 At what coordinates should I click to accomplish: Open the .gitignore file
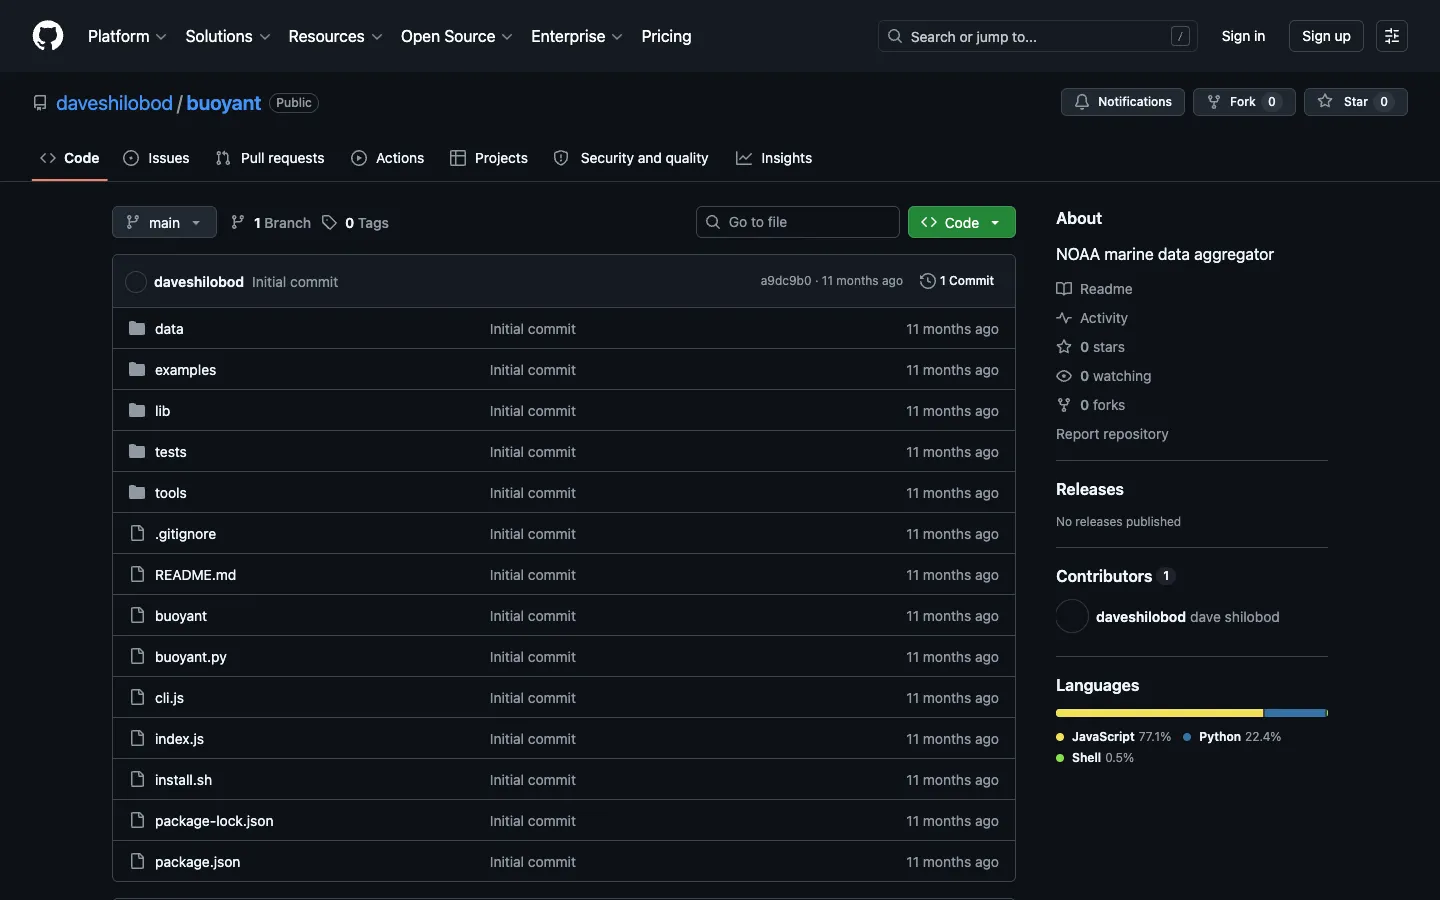point(185,534)
